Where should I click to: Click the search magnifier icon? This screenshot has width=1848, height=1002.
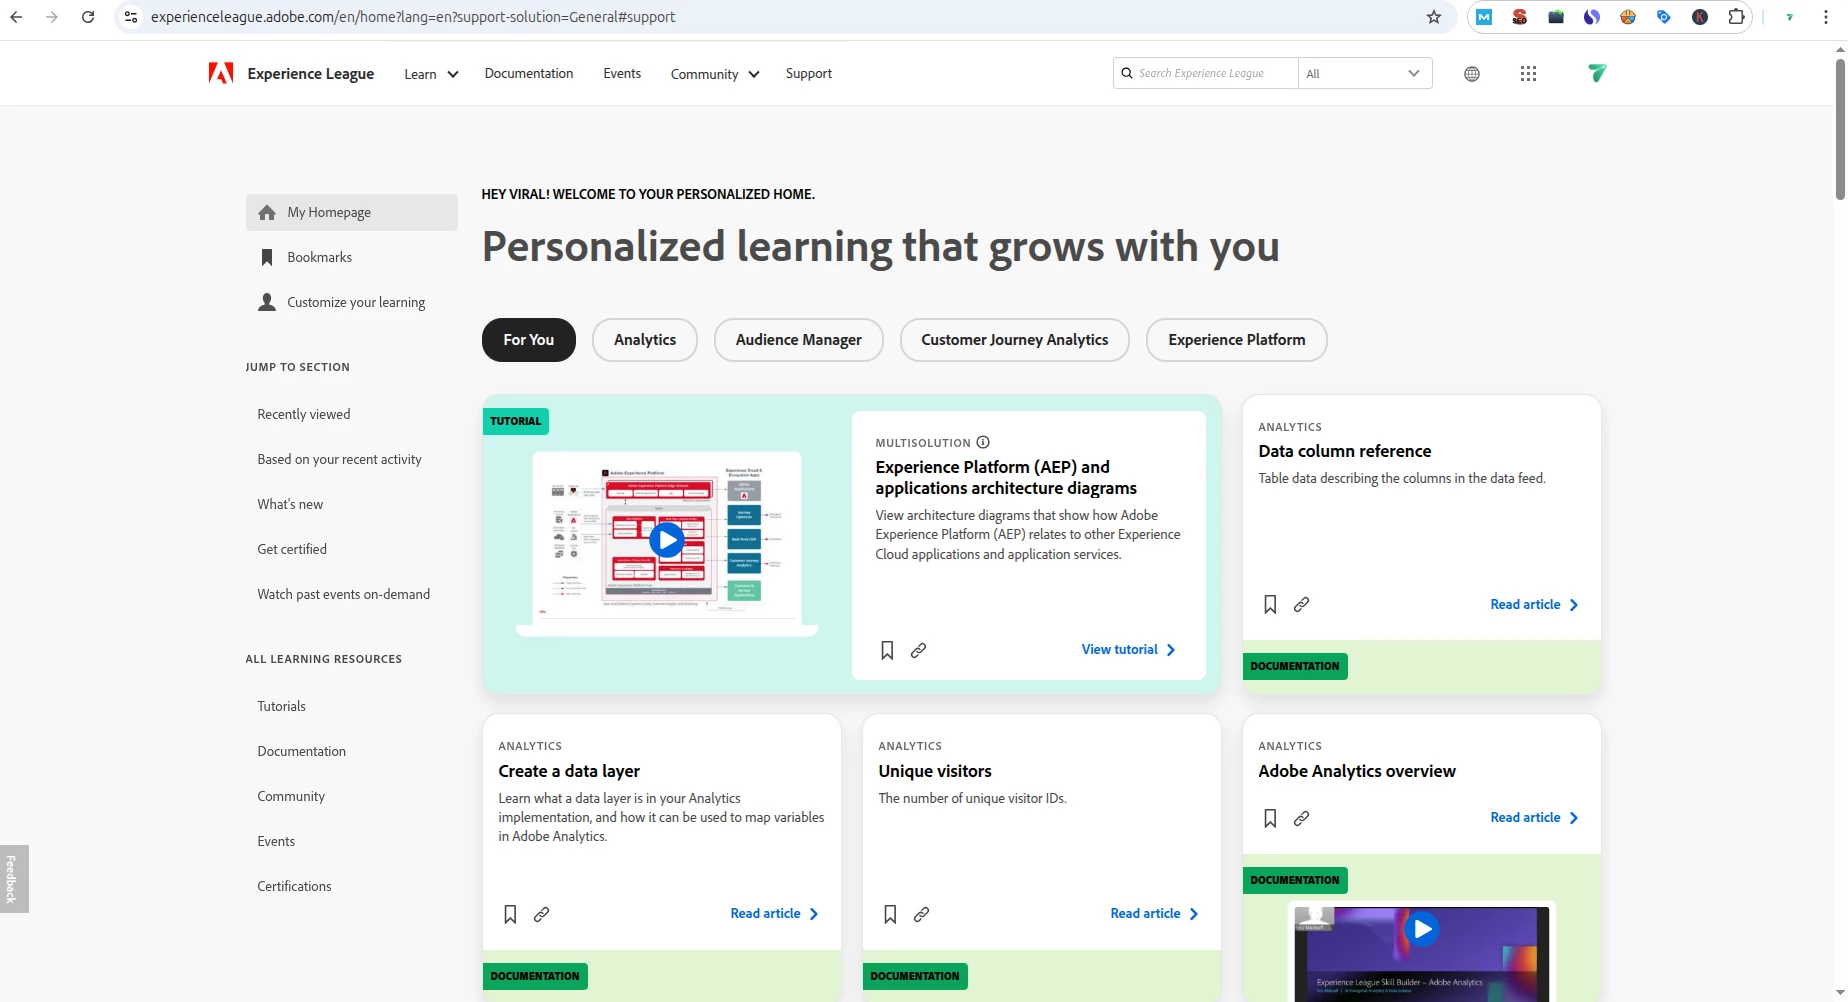click(x=1127, y=73)
